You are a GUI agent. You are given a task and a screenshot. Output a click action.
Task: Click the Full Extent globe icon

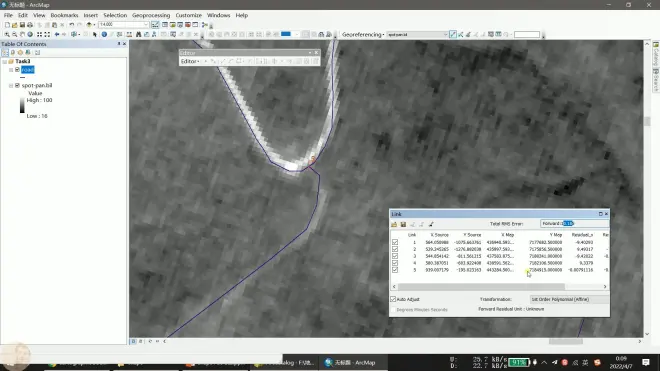(x=30, y=35)
